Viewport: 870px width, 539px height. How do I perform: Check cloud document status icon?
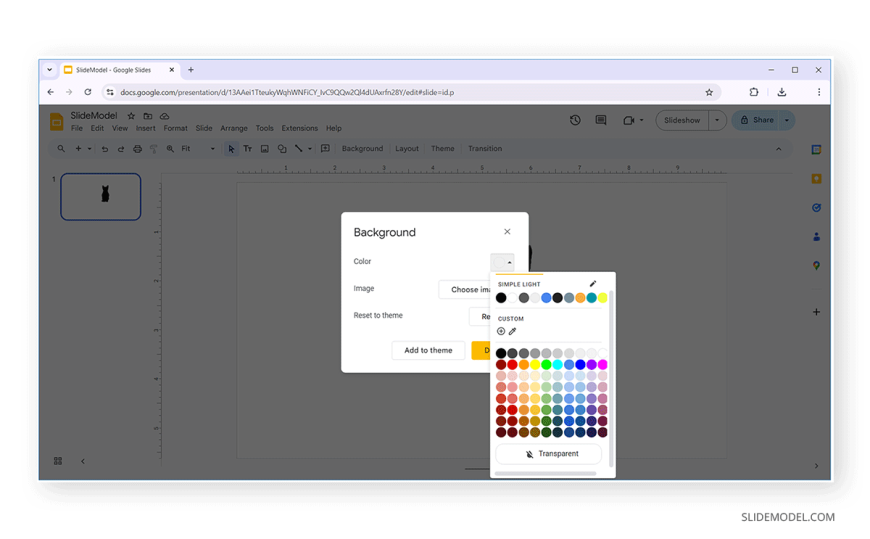click(165, 116)
